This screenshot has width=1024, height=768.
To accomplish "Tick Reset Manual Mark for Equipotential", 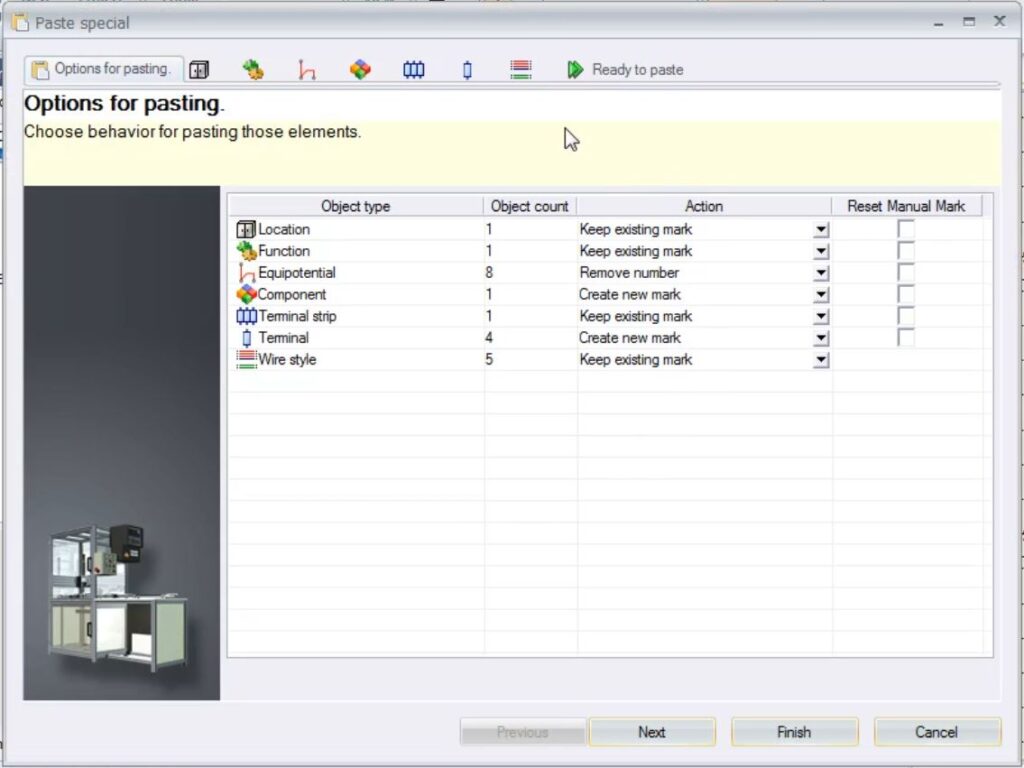I will pos(906,272).
